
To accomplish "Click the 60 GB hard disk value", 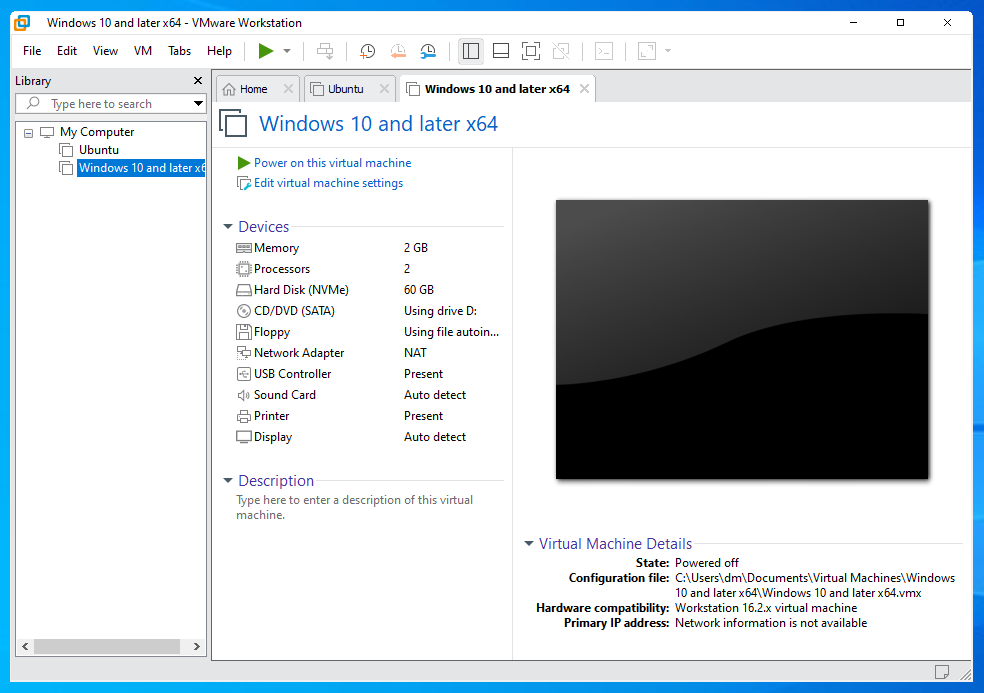I will tap(419, 290).
